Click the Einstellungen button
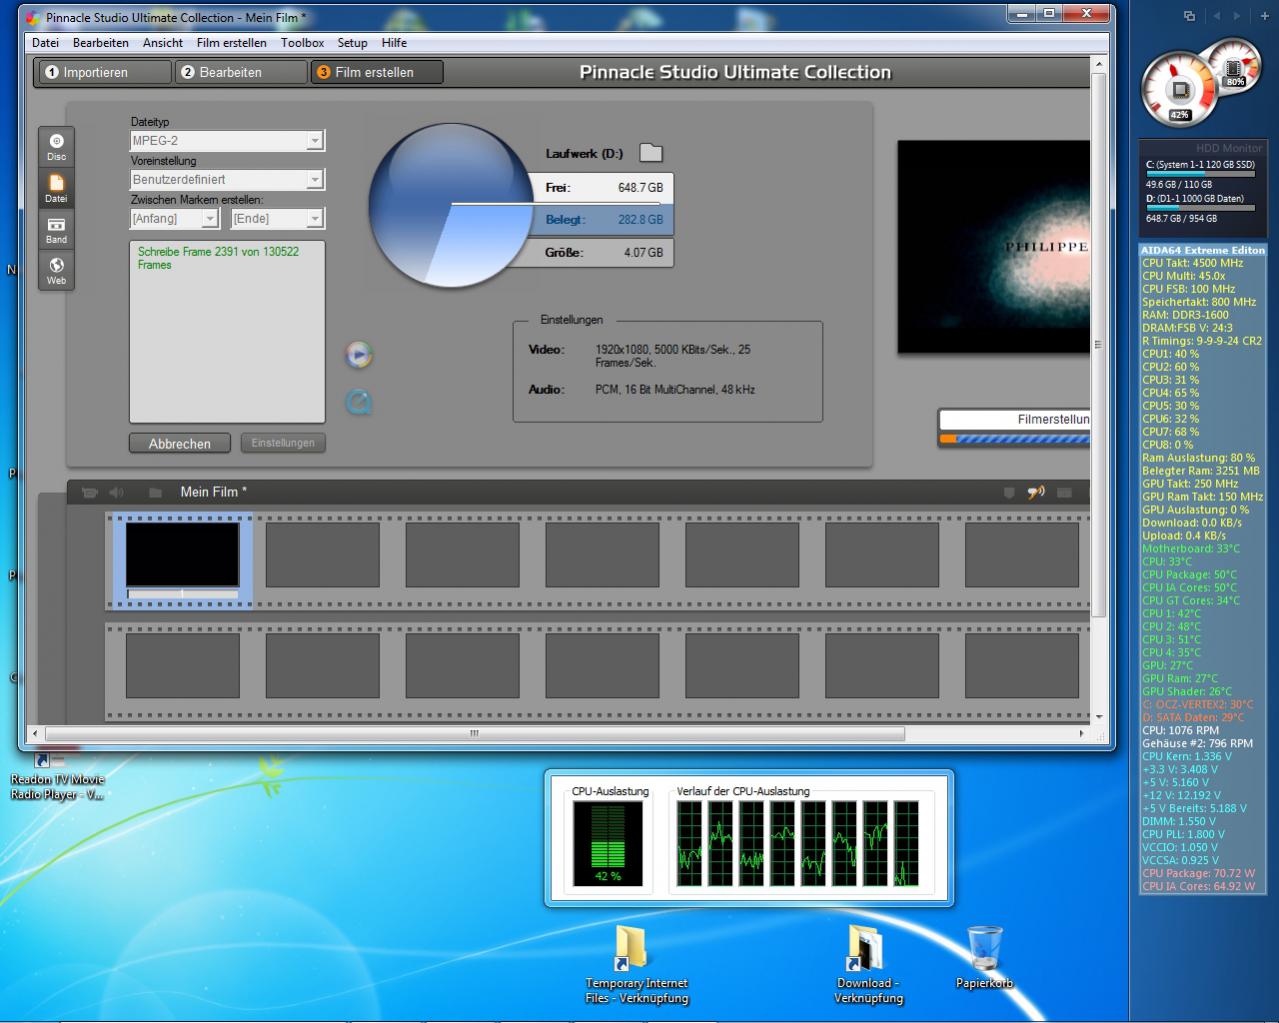 (283, 443)
